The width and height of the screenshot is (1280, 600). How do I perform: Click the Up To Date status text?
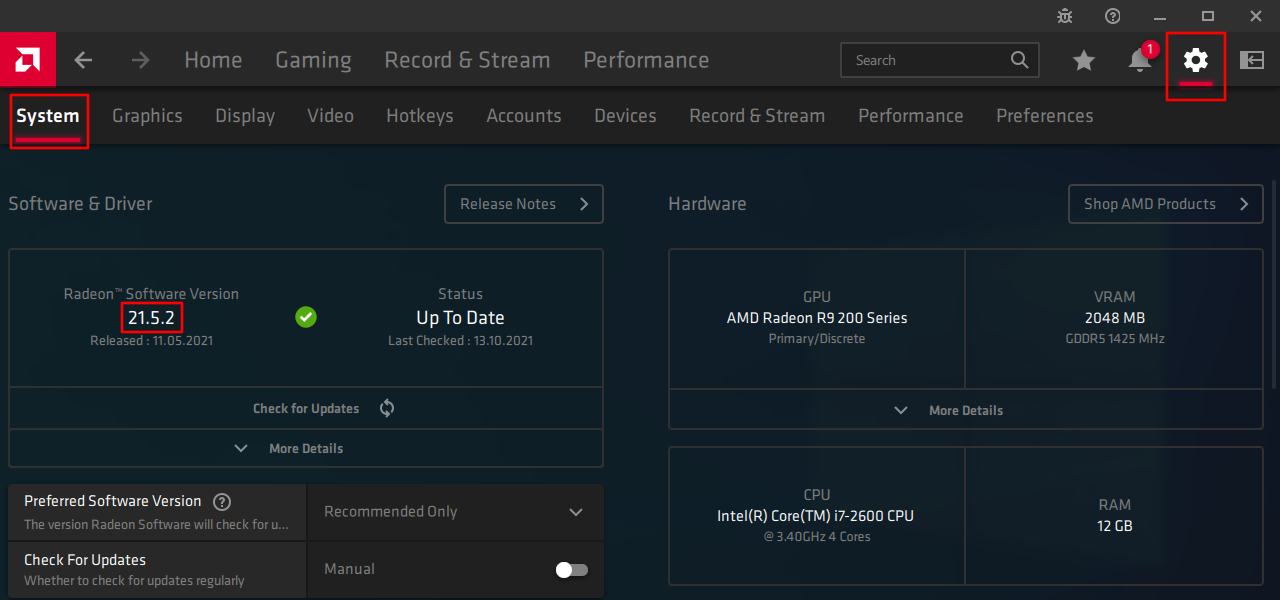tap(460, 318)
